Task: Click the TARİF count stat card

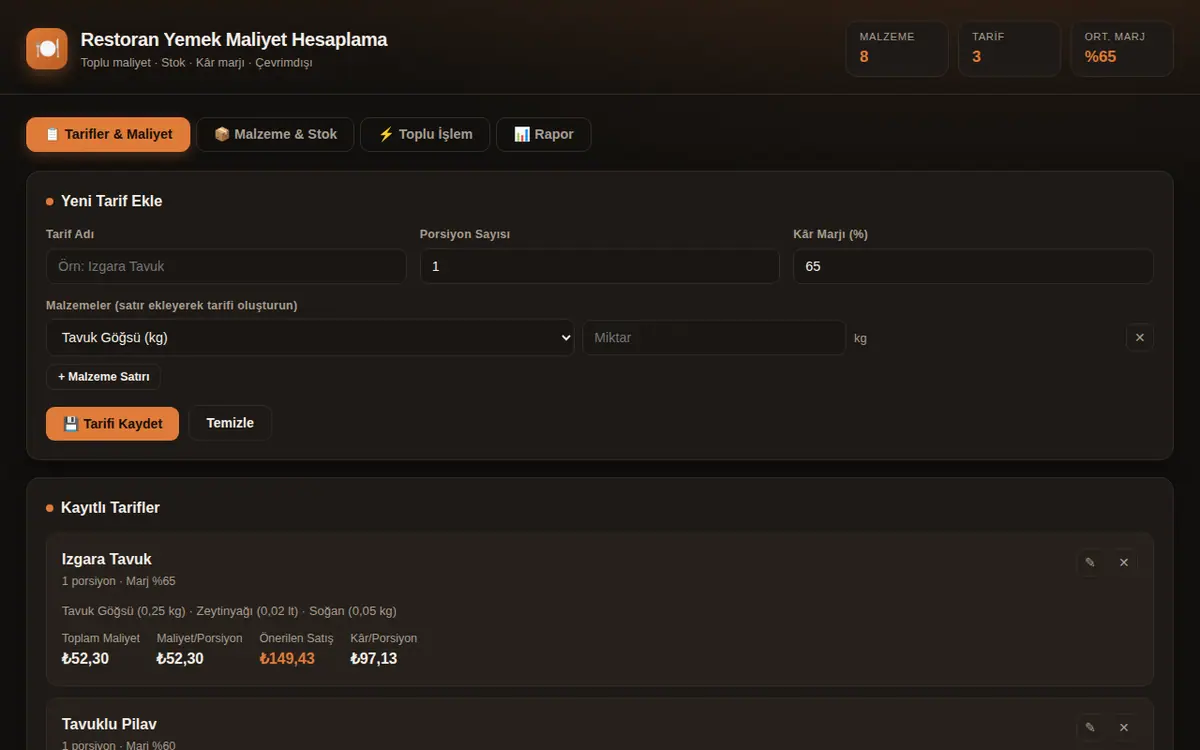Action: [x=1009, y=49]
